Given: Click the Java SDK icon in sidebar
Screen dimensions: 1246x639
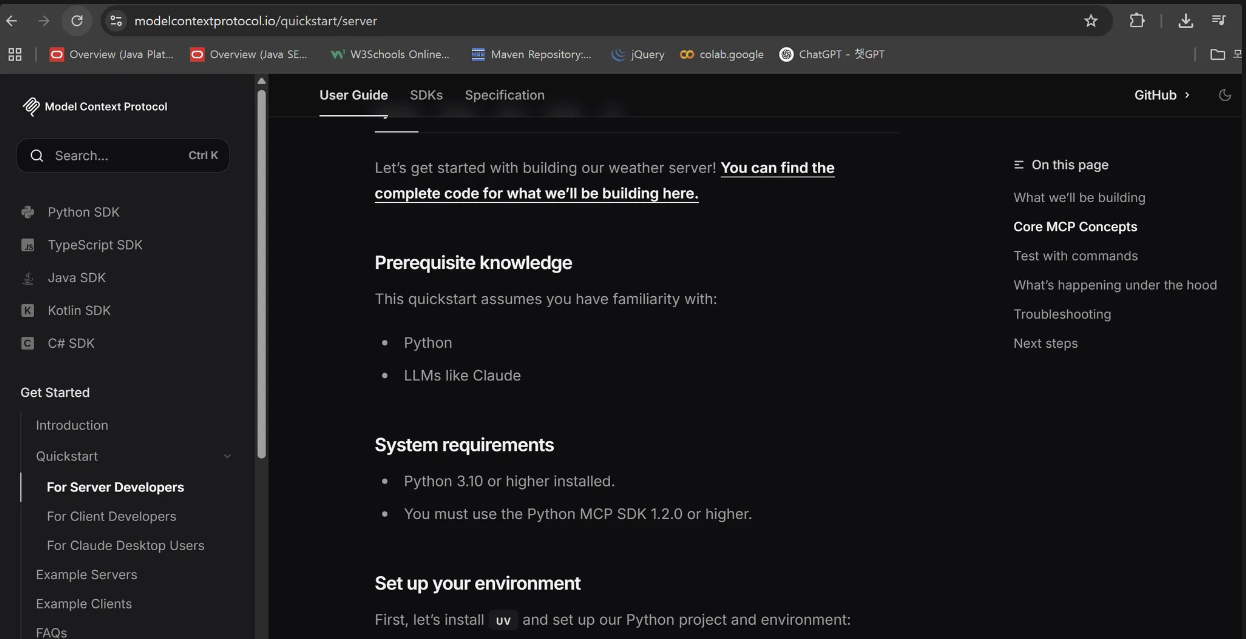Looking at the screenshot, I should click(28, 278).
